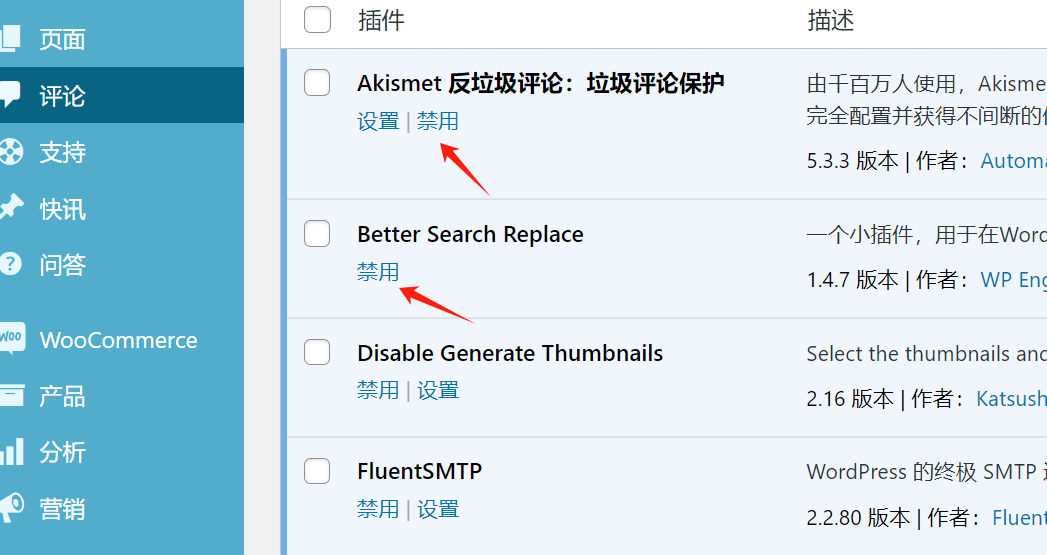The width and height of the screenshot is (1047, 555).
Task: Click 禁用 link for Disable Generate Thumbnails
Action: click(378, 390)
